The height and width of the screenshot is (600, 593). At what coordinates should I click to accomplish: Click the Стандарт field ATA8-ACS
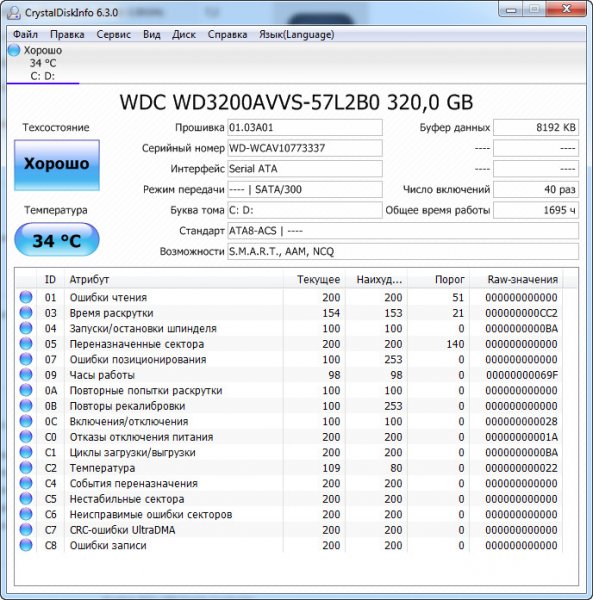pyautogui.click(x=403, y=231)
